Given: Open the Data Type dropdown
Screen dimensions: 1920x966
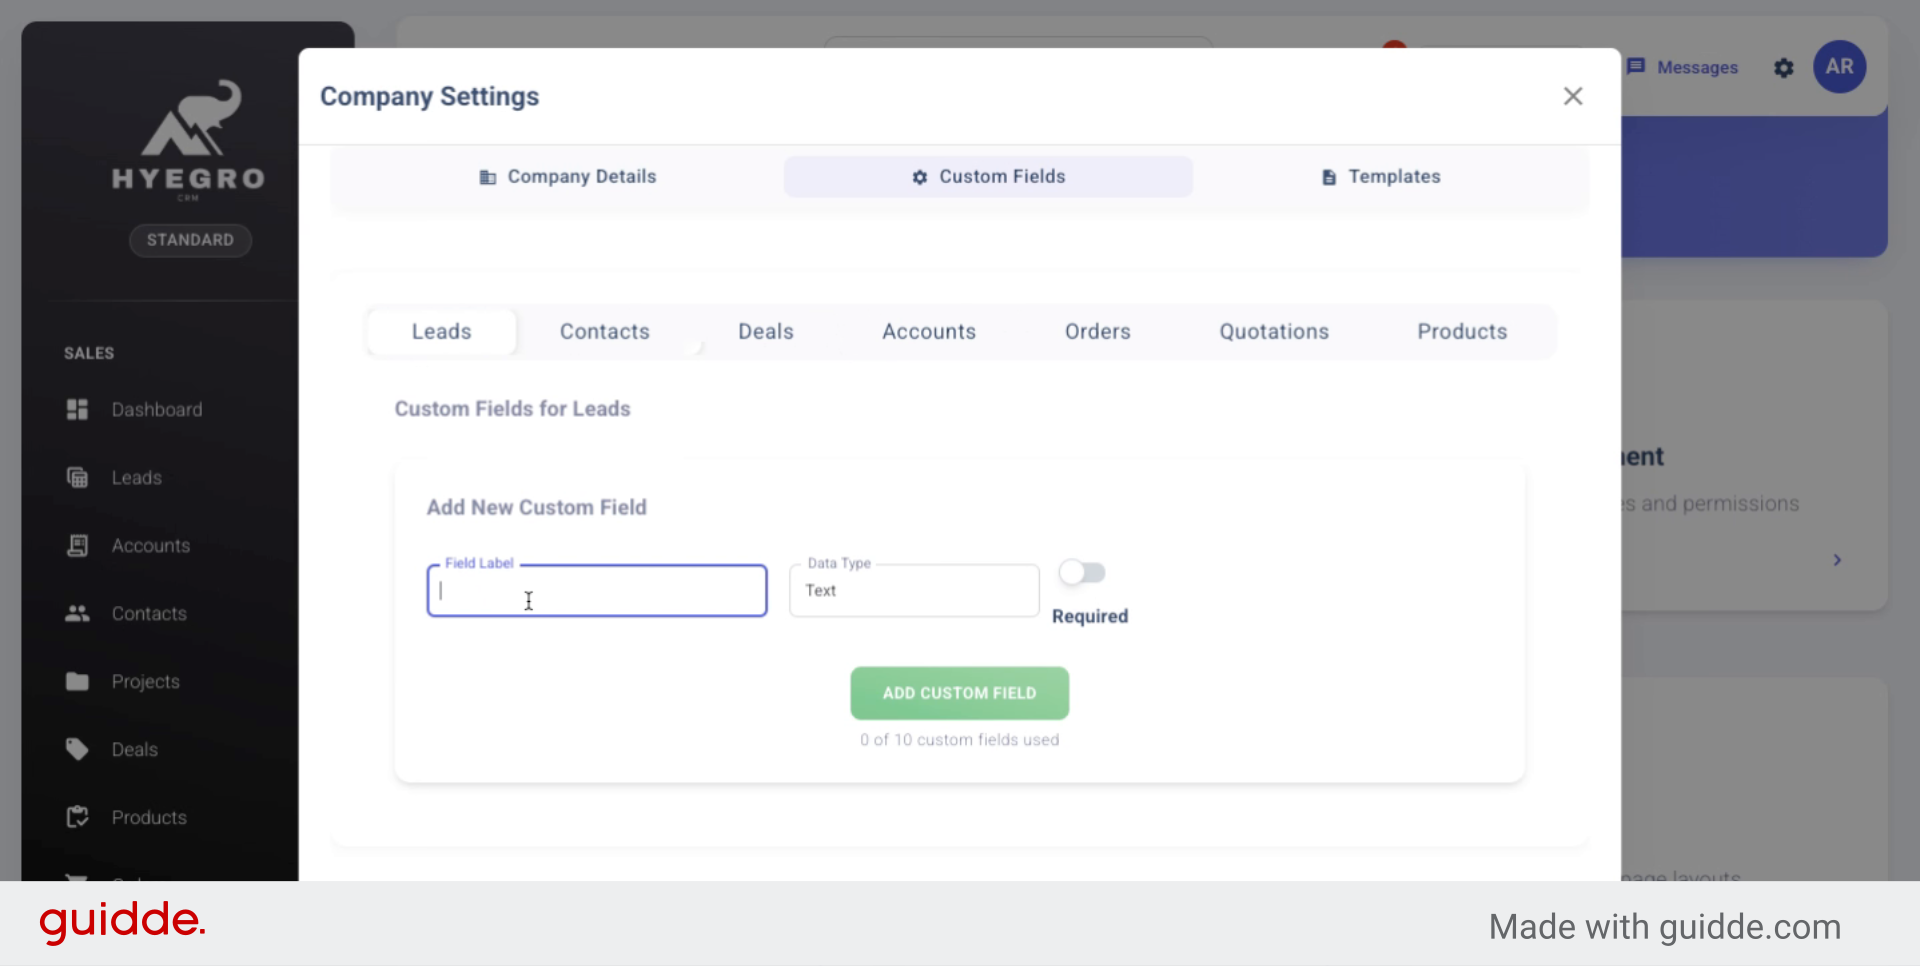Looking at the screenshot, I should (x=914, y=591).
